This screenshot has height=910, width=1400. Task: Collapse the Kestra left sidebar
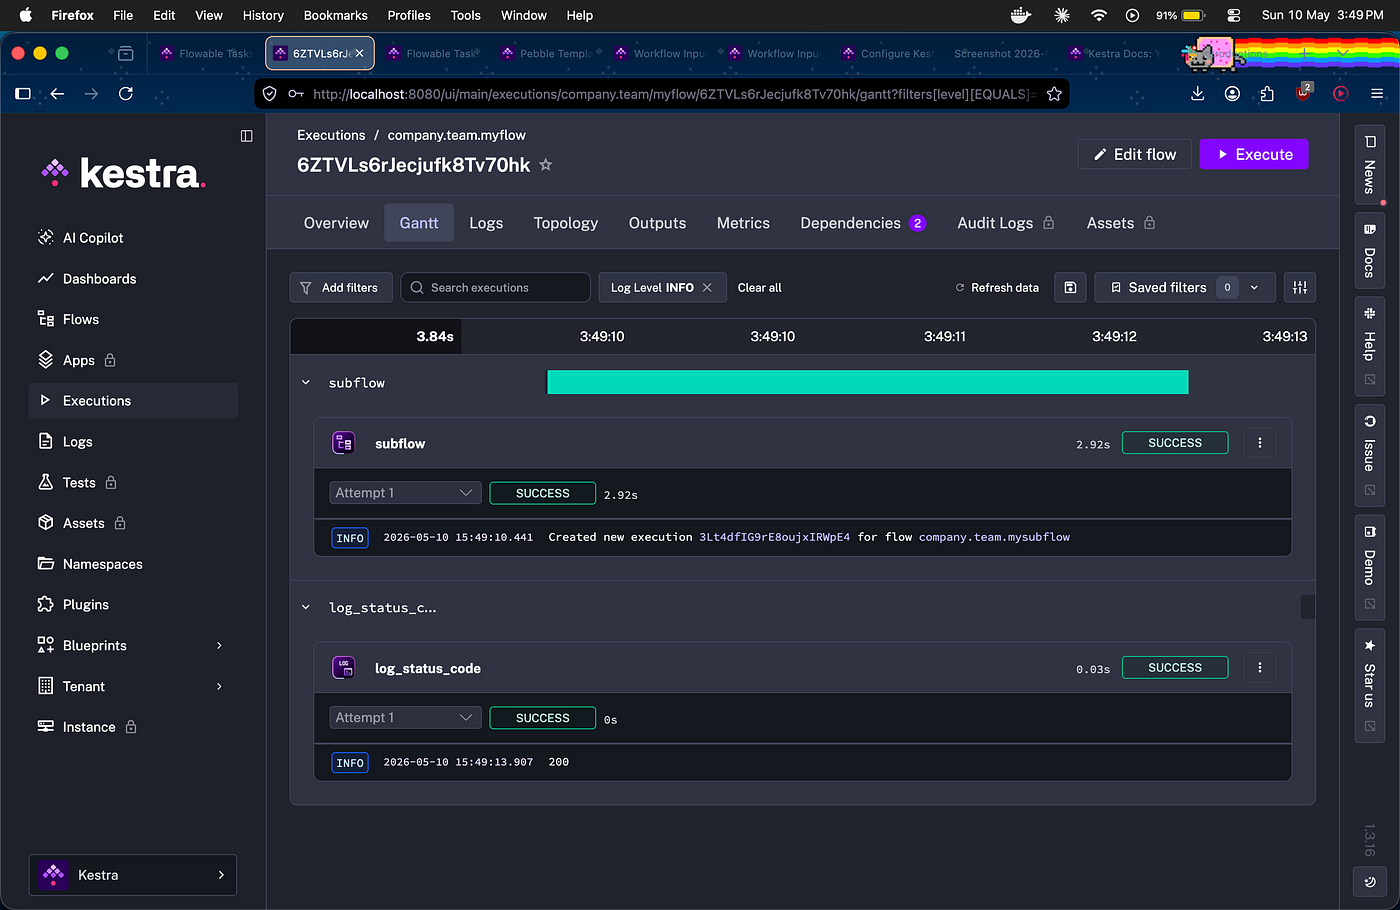click(247, 136)
